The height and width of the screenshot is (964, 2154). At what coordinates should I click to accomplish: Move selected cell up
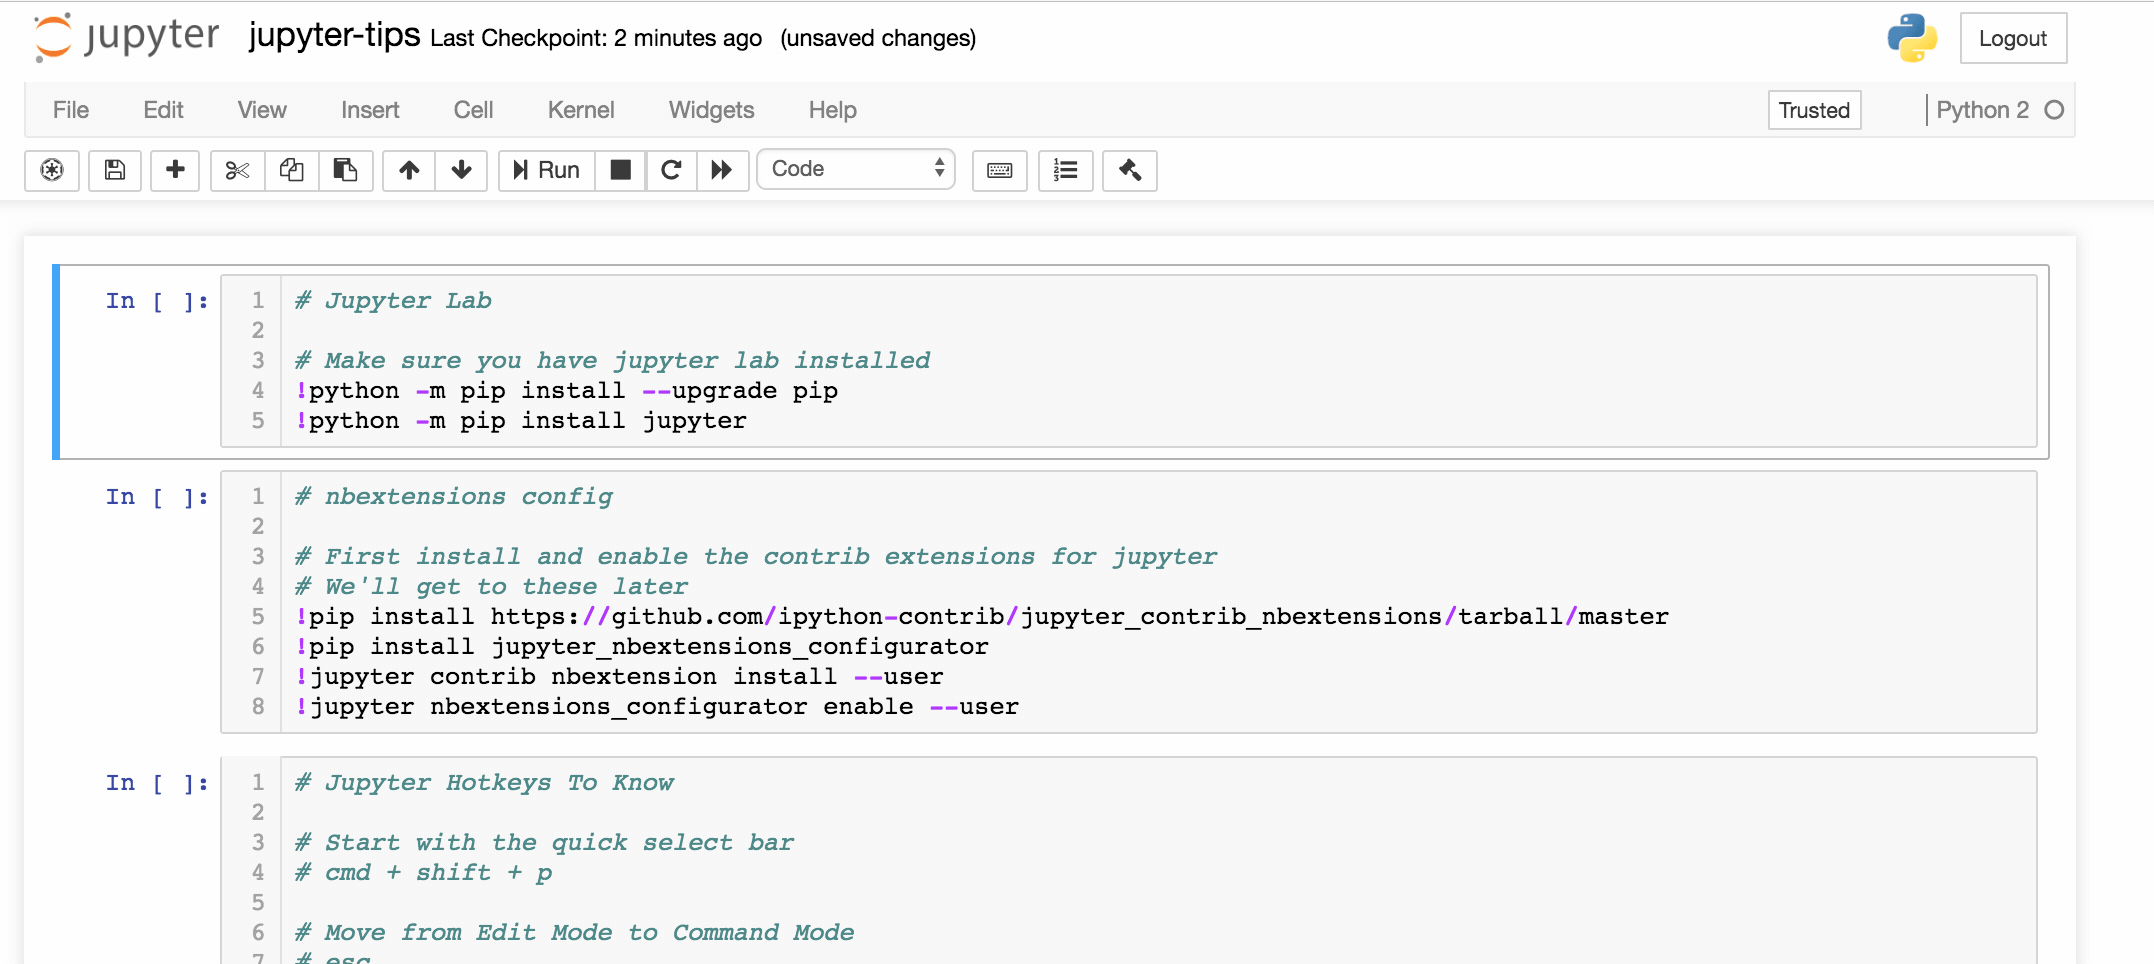click(409, 170)
